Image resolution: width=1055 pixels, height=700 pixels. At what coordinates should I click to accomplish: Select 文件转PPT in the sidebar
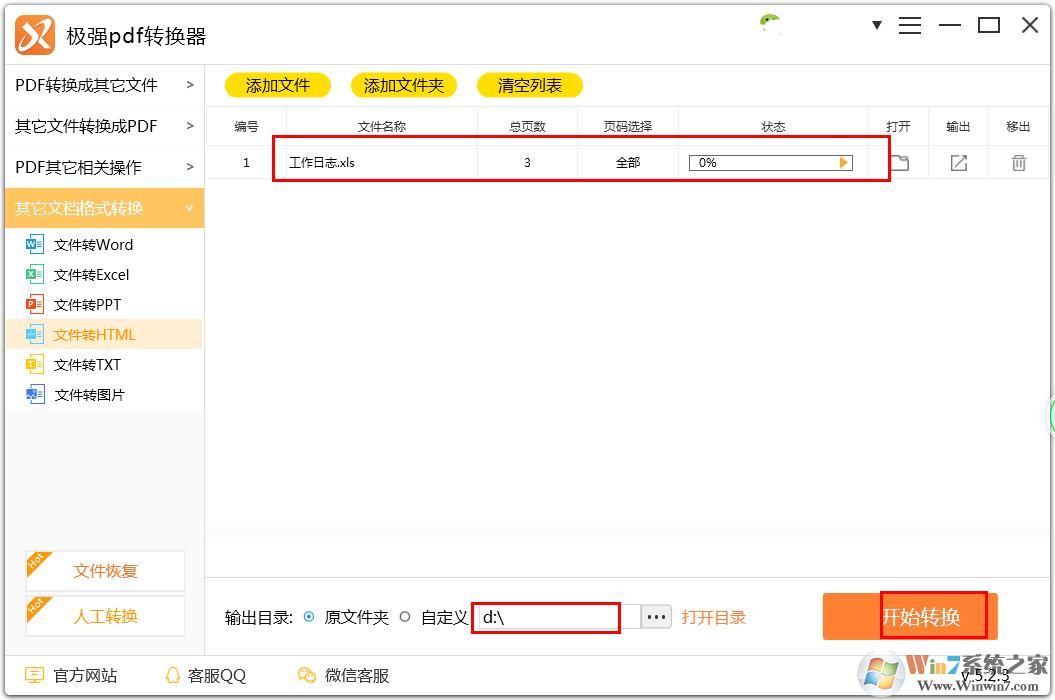click(35, 304)
